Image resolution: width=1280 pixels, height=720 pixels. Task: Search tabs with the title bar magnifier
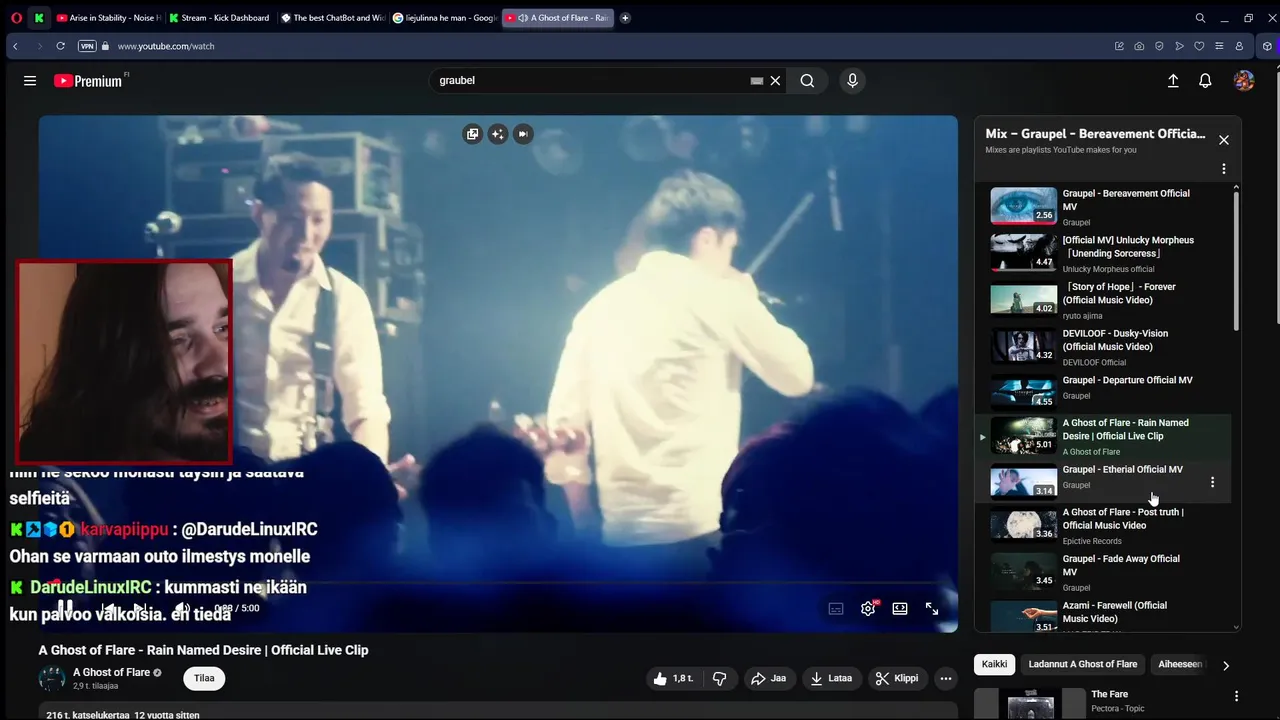[1200, 18]
